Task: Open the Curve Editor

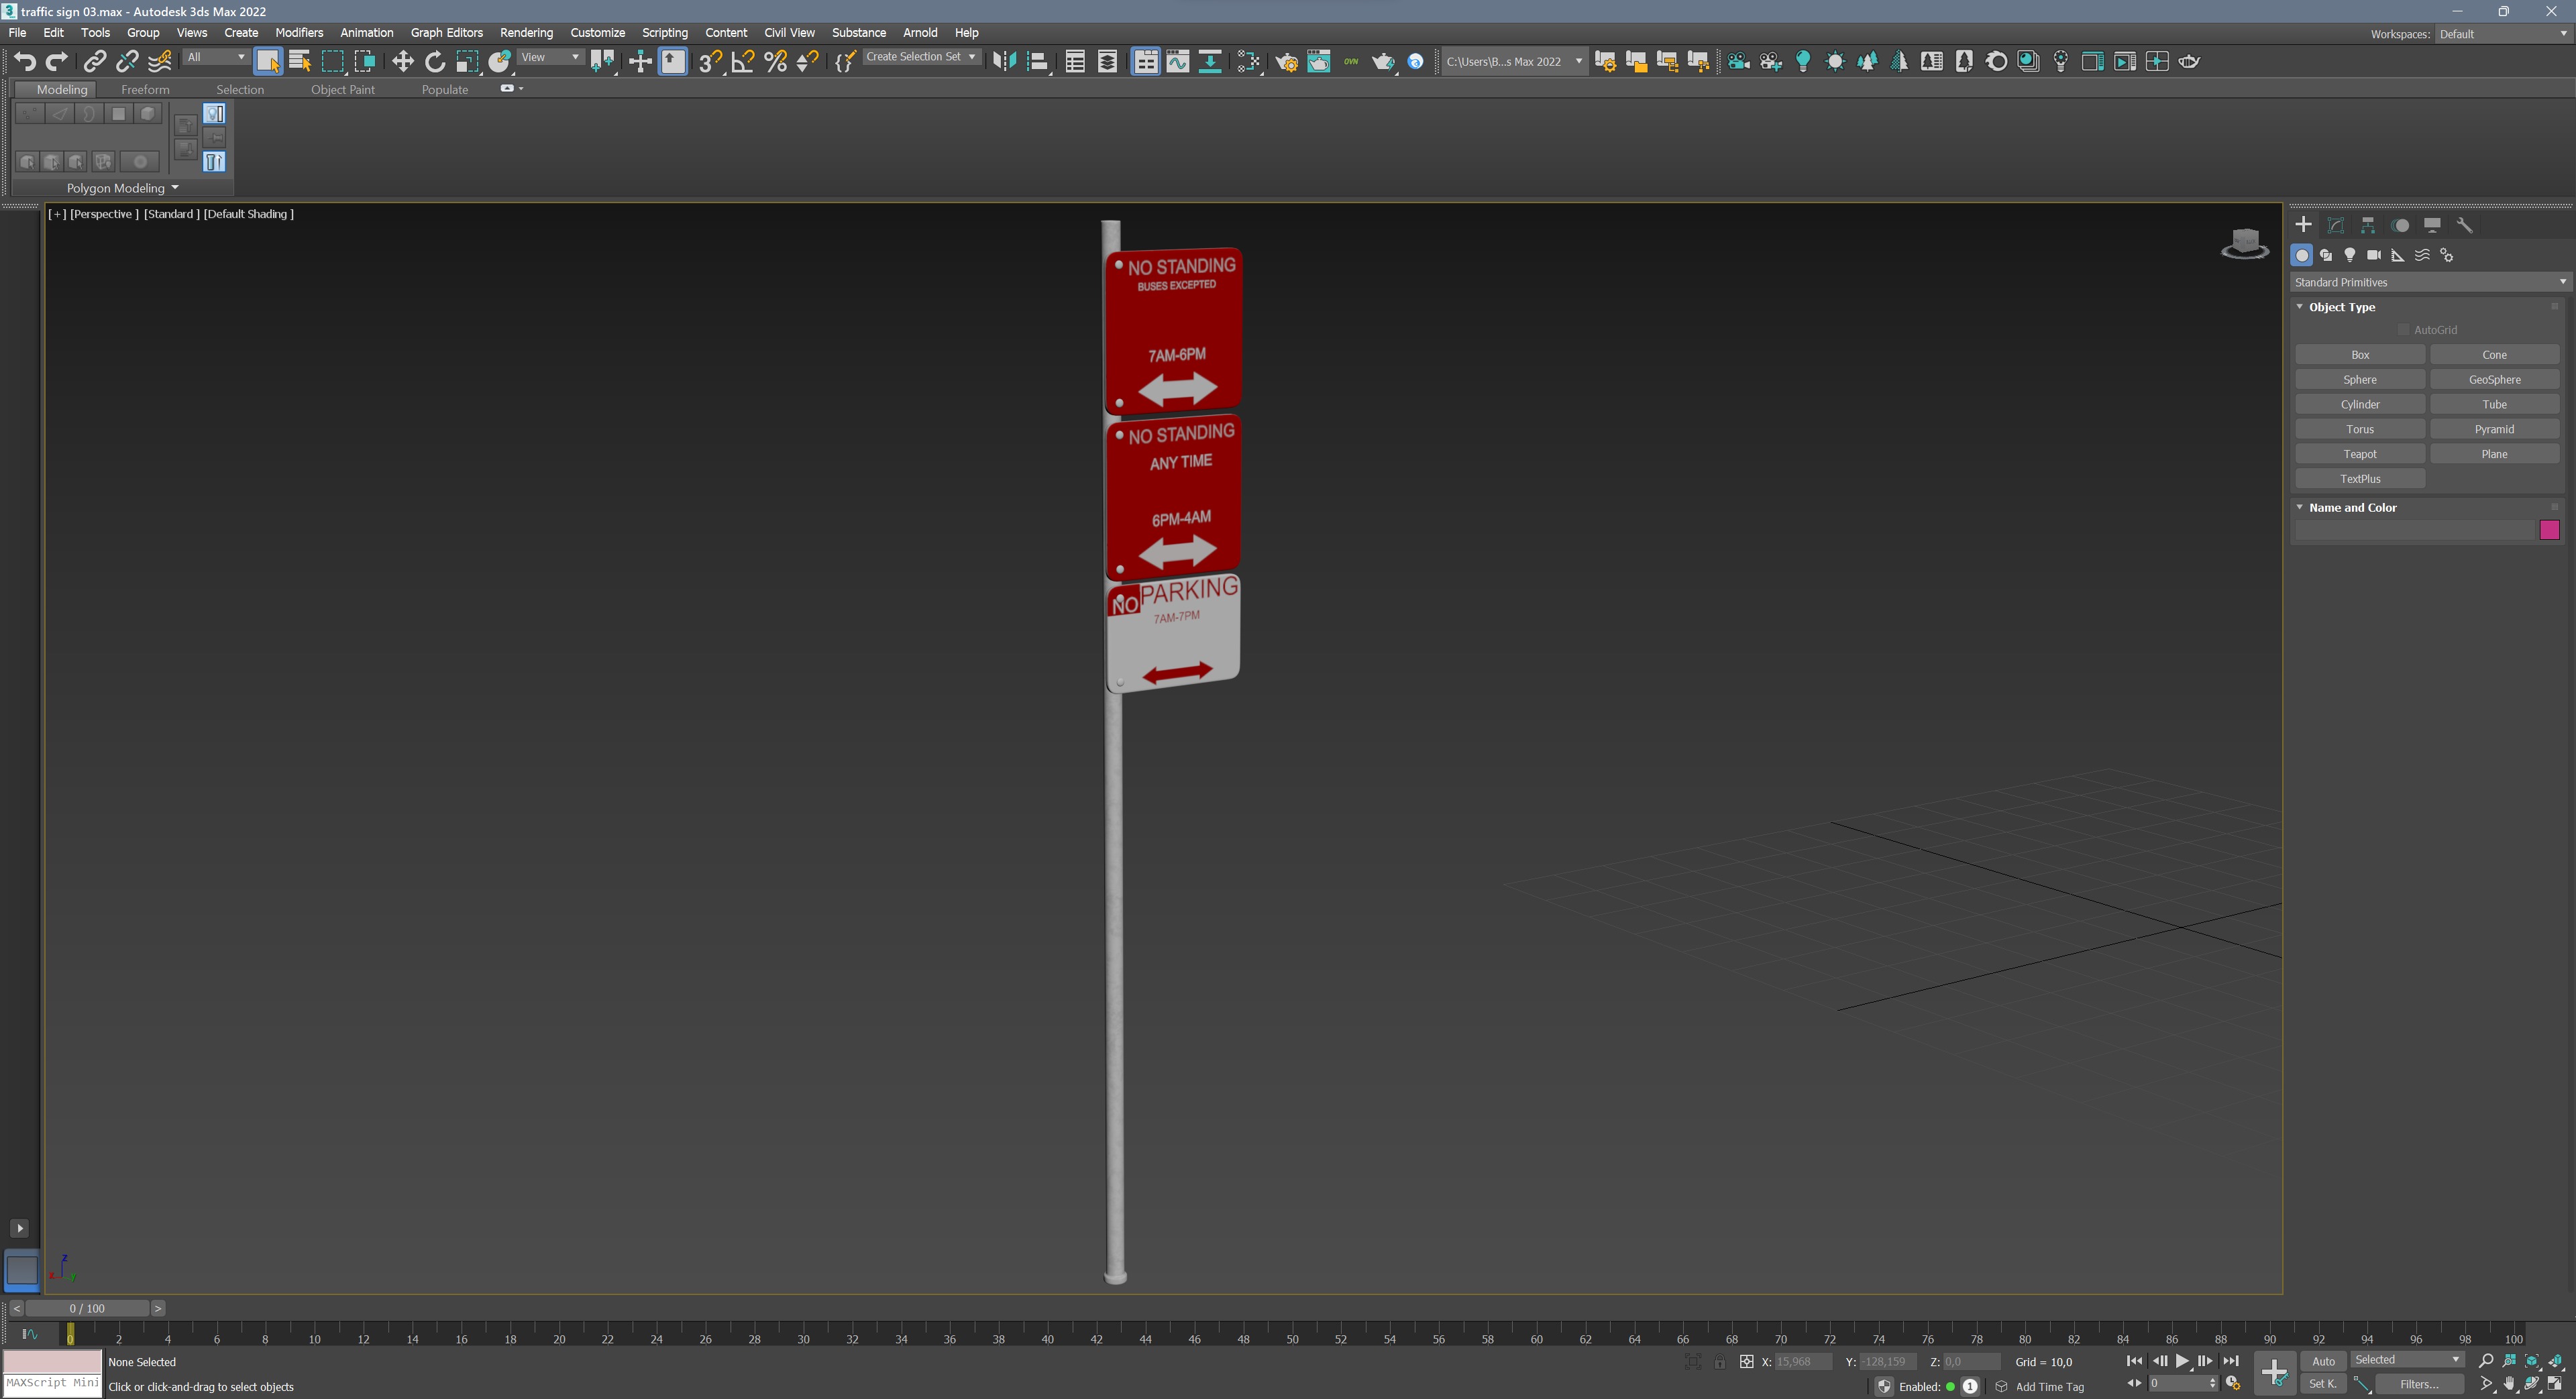Action: pos(1178,61)
